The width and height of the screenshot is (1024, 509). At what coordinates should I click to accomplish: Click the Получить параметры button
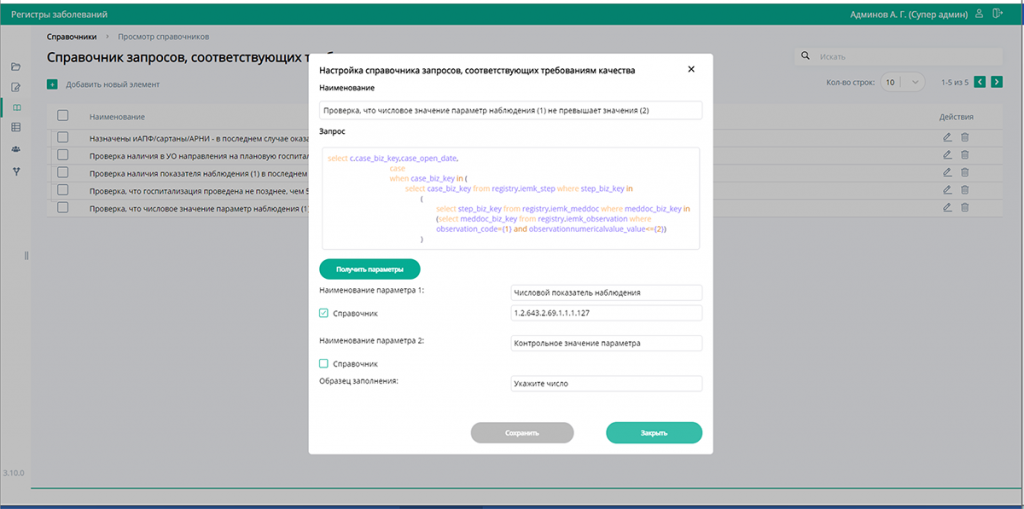tap(370, 269)
